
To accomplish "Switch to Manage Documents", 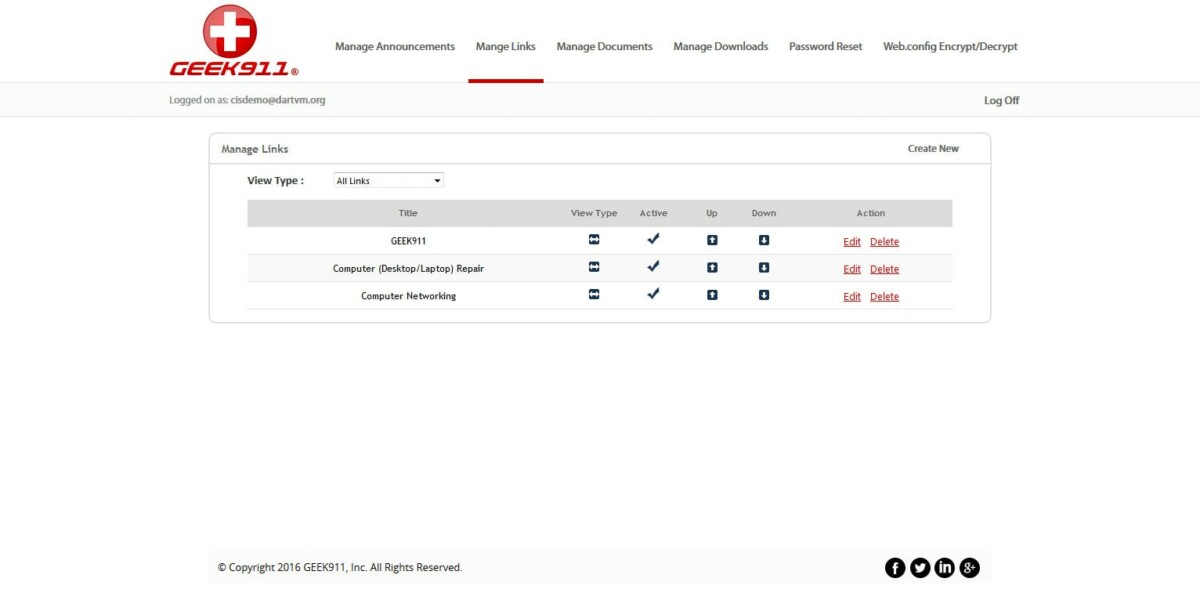I will pyautogui.click(x=605, y=46).
